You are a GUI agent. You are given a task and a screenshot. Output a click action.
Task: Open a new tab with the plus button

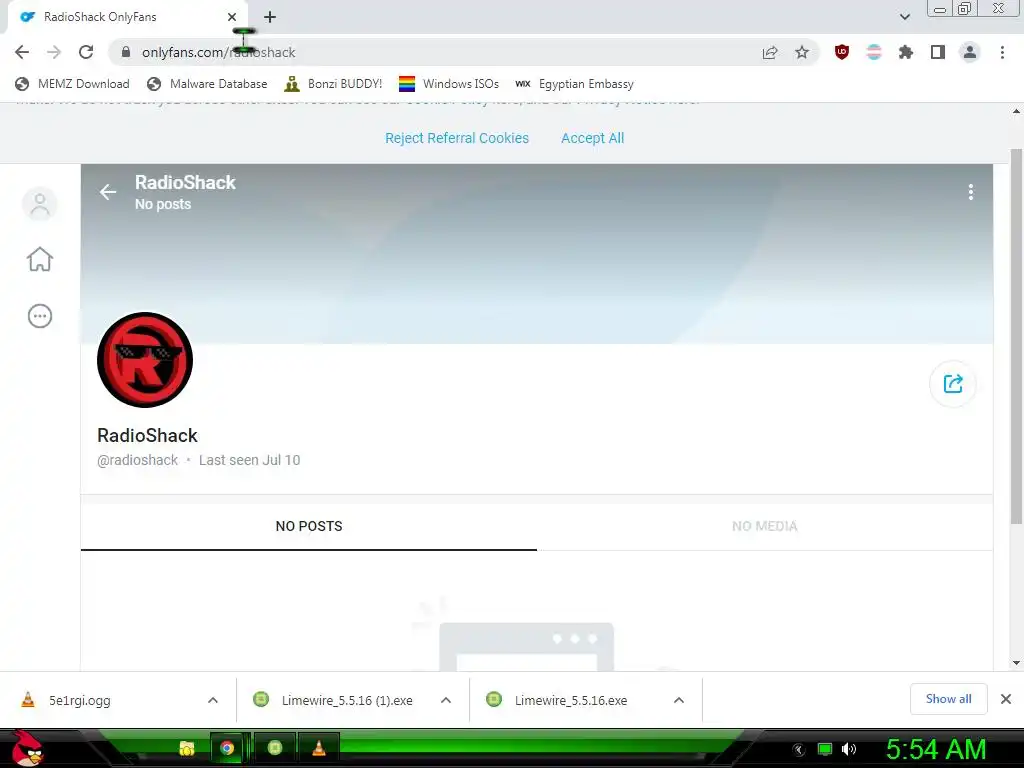click(270, 17)
